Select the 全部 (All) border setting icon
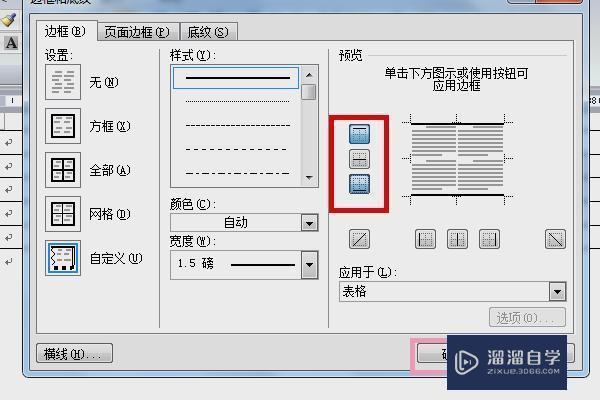The width and height of the screenshot is (600, 400). [x=63, y=170]
